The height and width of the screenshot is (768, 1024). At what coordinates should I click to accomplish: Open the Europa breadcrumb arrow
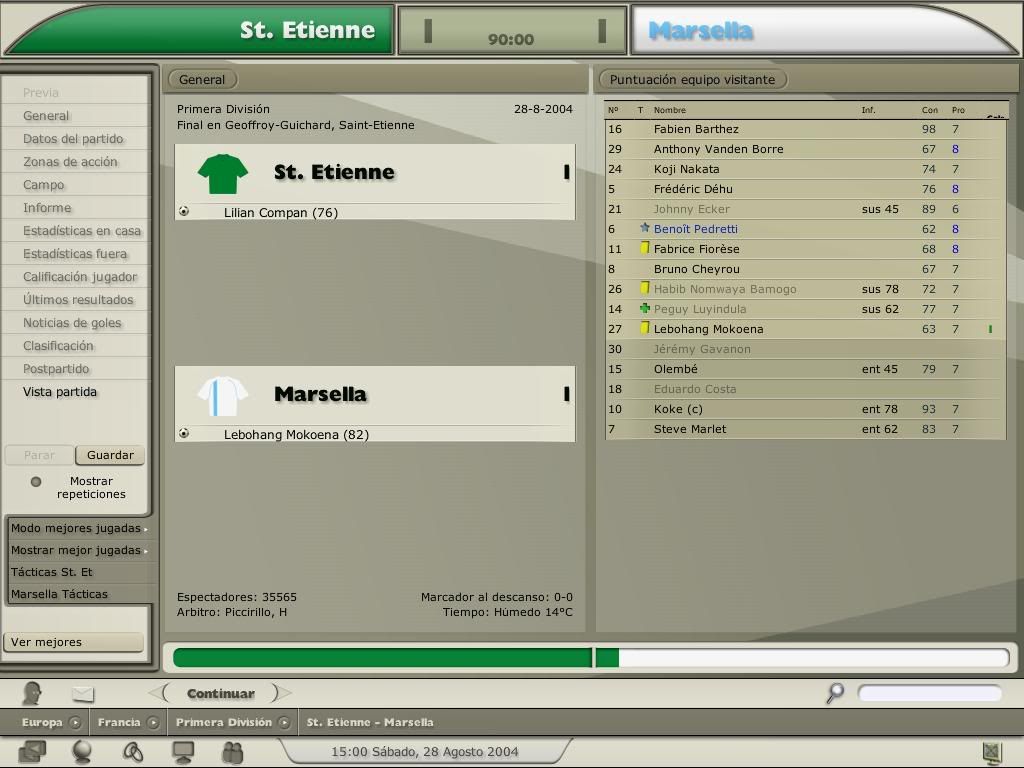click(75, 722)
